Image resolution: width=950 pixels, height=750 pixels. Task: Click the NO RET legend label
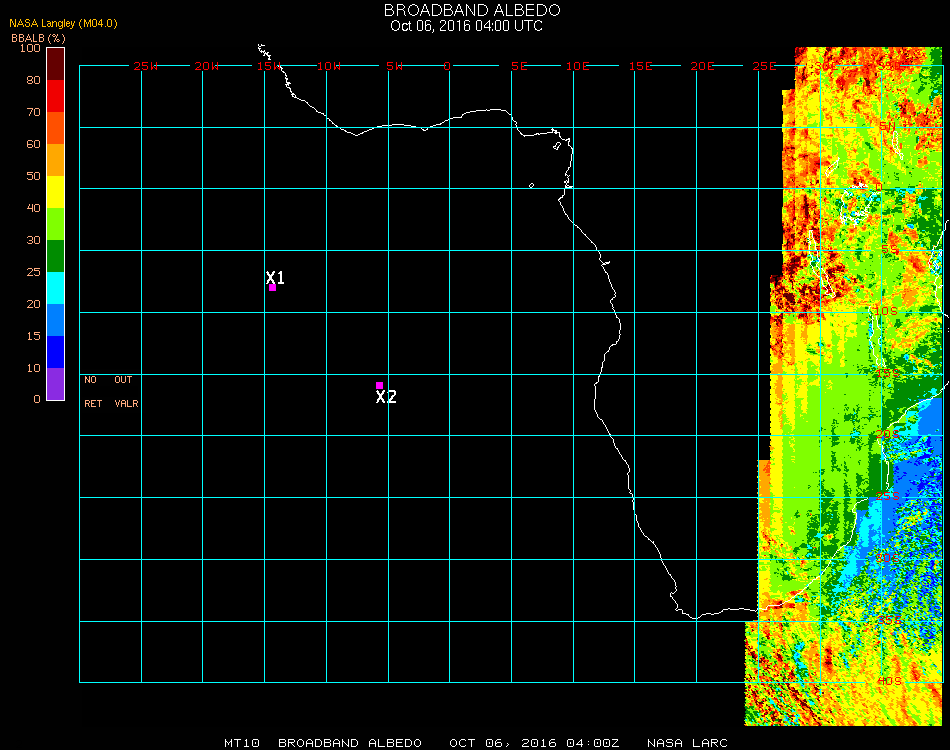(x=92, y=392)
